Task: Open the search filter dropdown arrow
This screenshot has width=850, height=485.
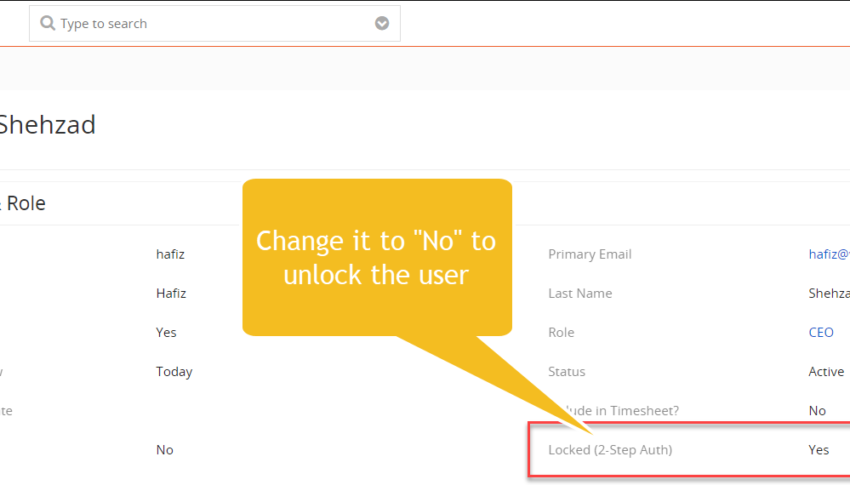Action: (382, 23)
